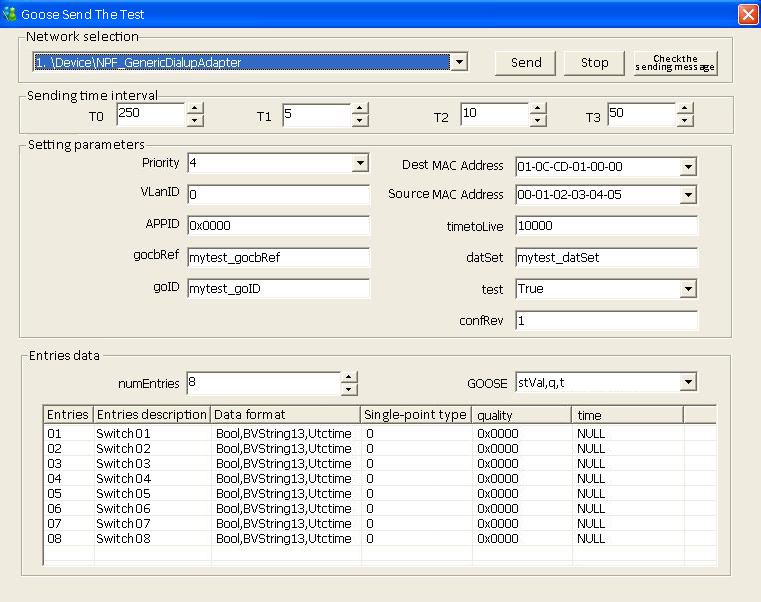Close the Goose Send The Test window

tap(747, 15)
